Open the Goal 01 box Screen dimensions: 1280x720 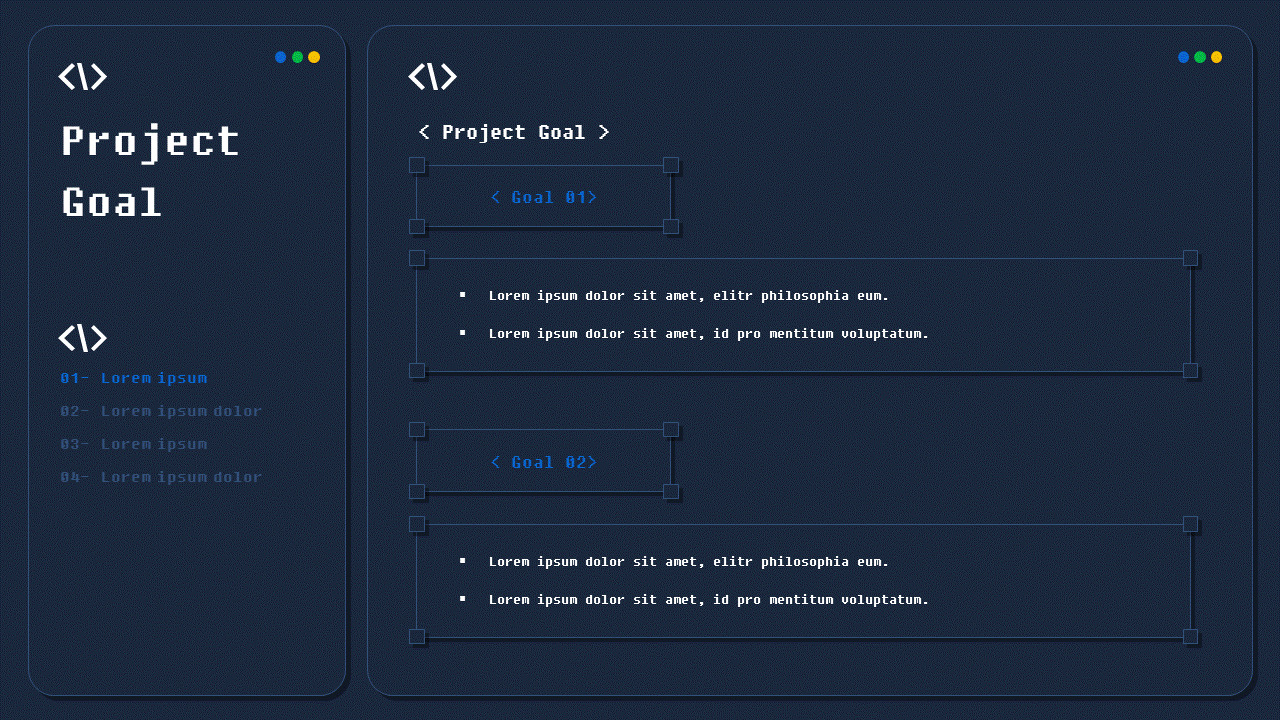[544, 197]
